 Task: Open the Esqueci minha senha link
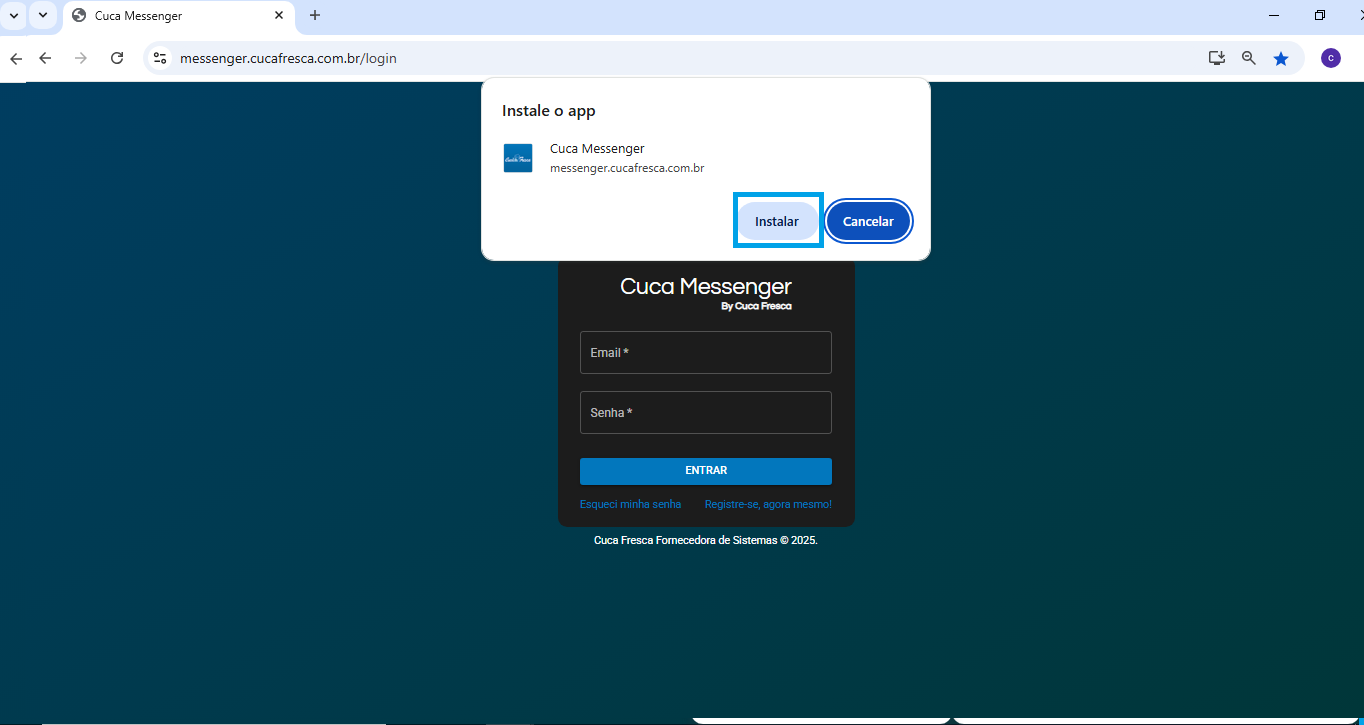[x=630, y=504]
